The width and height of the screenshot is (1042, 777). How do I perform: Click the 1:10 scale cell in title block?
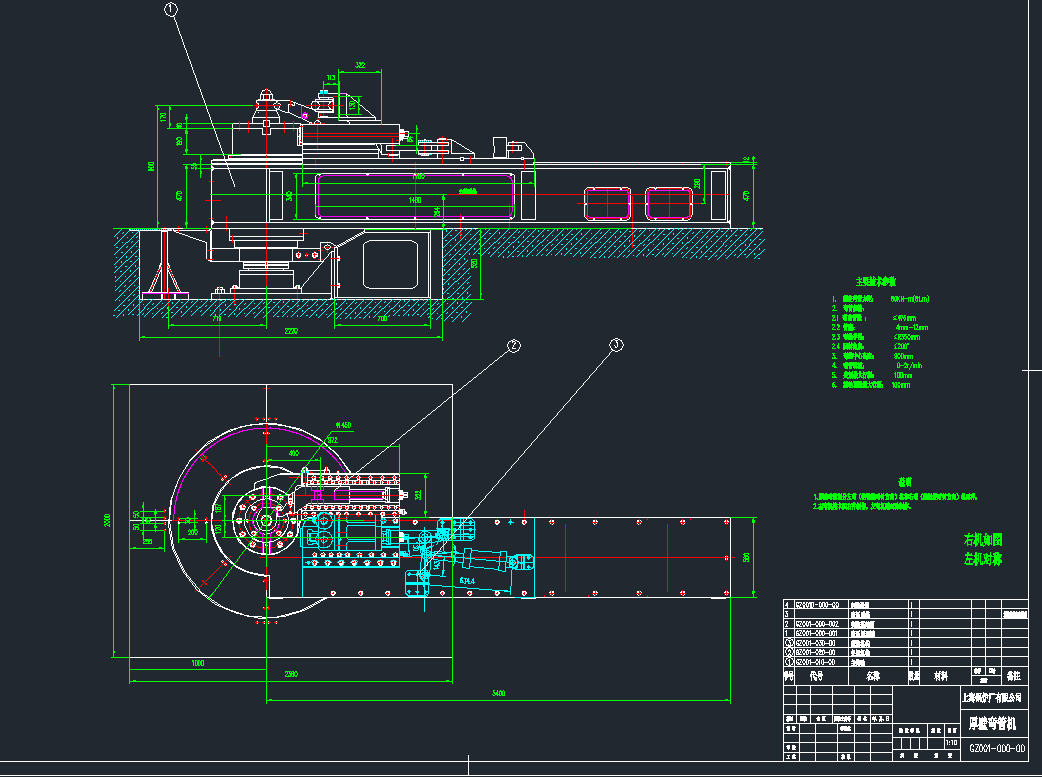(950, 742)
